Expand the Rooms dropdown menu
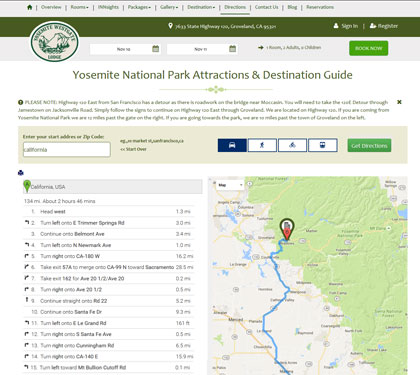The image size is (420, 375). pyautogui.click(x=80, y=7)
